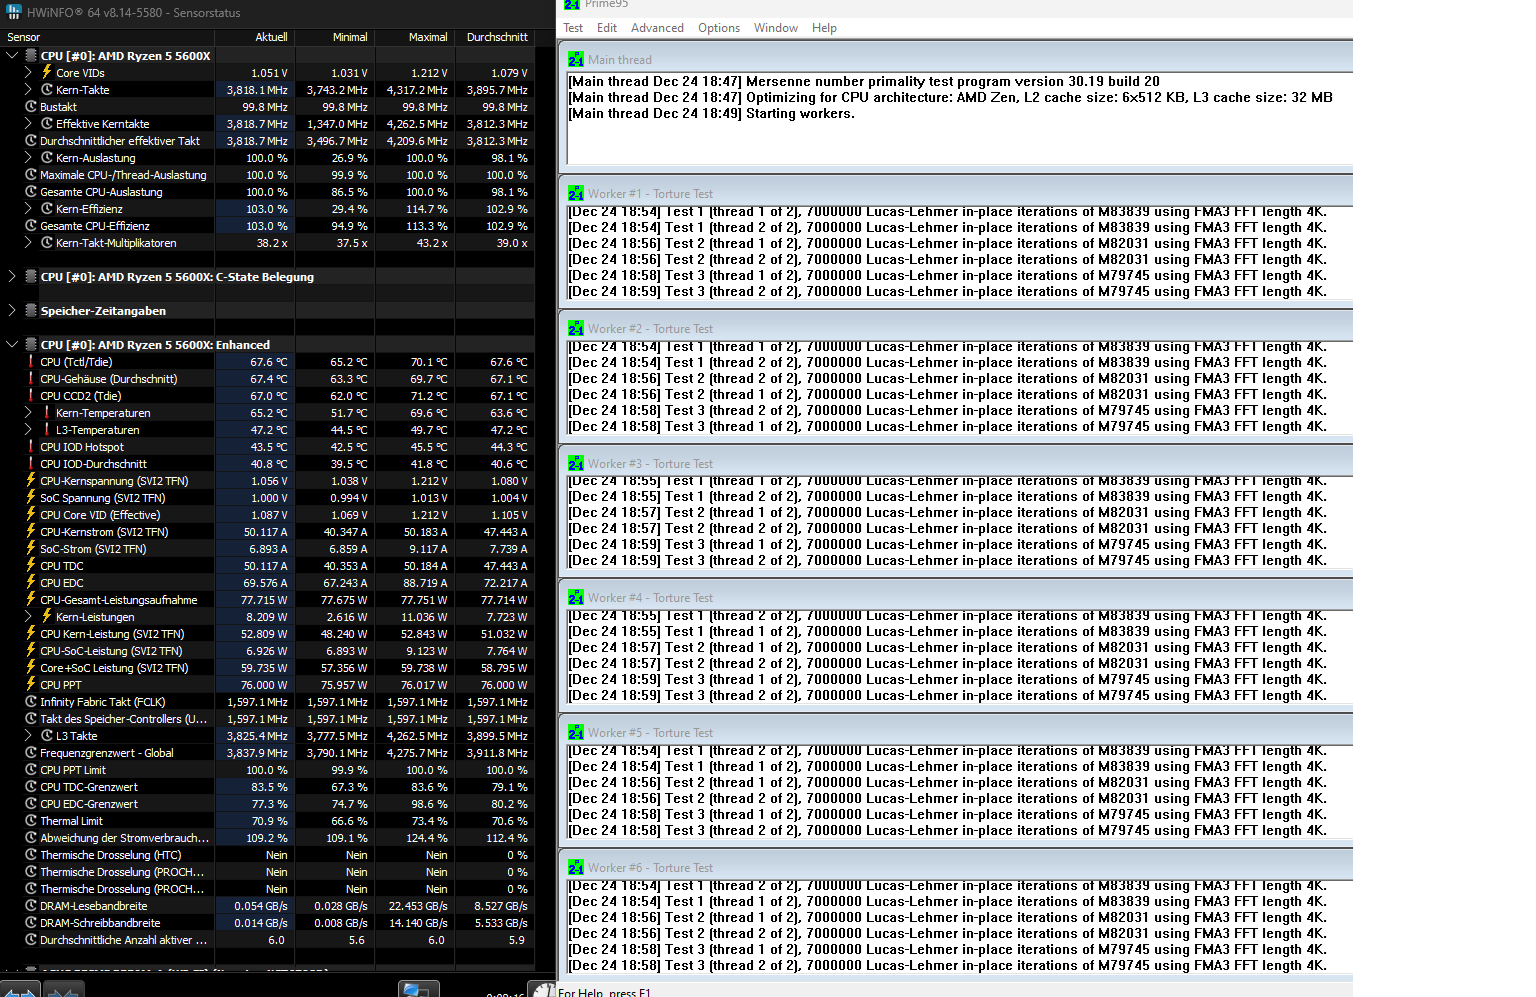Click the Worker #1 Torture Test window icon
The image size is (1536, 997).
coord(576,194)
